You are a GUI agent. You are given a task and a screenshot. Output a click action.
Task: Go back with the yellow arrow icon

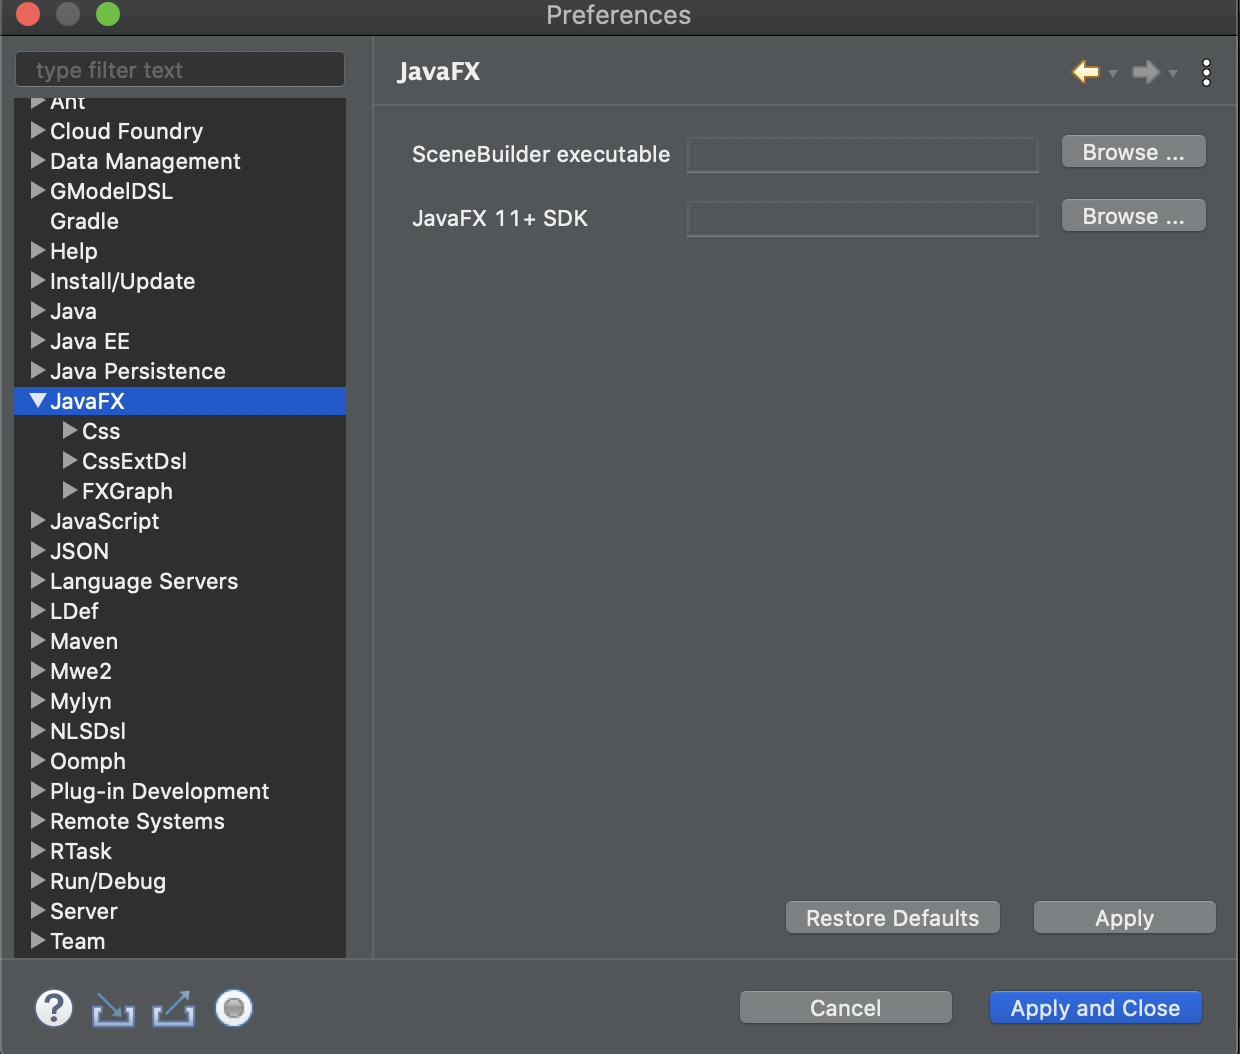pos(1085,71)
